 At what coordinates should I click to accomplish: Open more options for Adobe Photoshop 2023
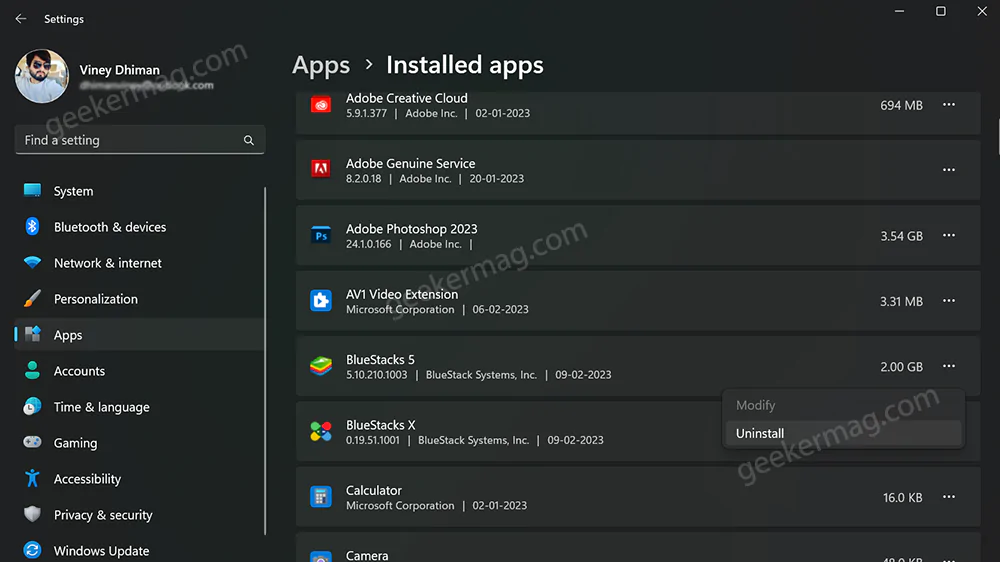click(949, 235)
